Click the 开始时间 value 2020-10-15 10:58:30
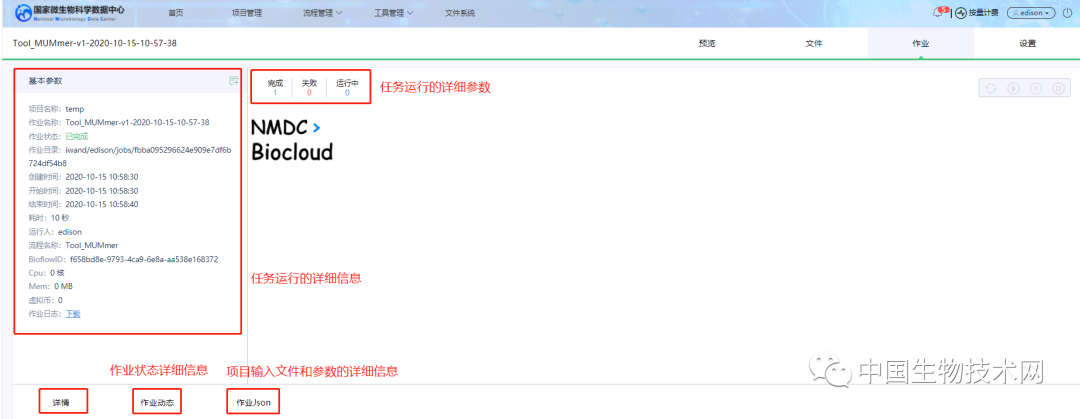The width and height of the screenshot is (1080, 419). pyautogui.click(x=102, y=191)
